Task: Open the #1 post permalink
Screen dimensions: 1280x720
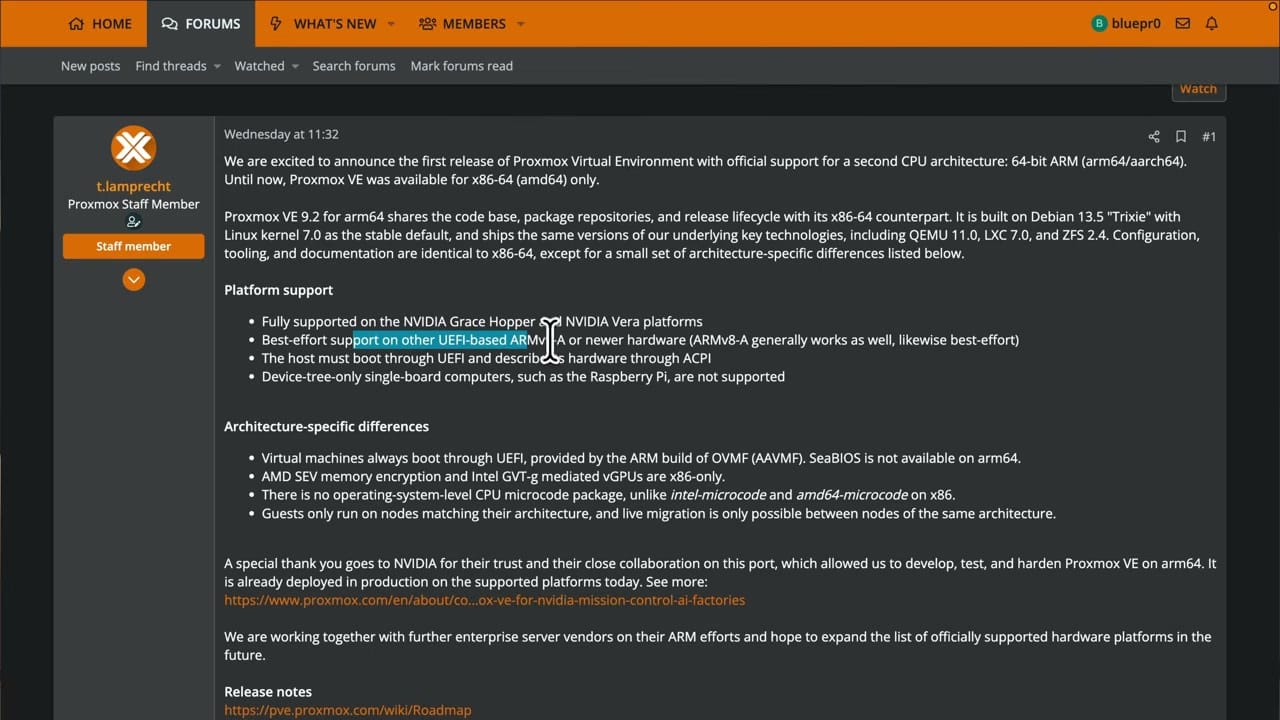Action: point(1209,136)
